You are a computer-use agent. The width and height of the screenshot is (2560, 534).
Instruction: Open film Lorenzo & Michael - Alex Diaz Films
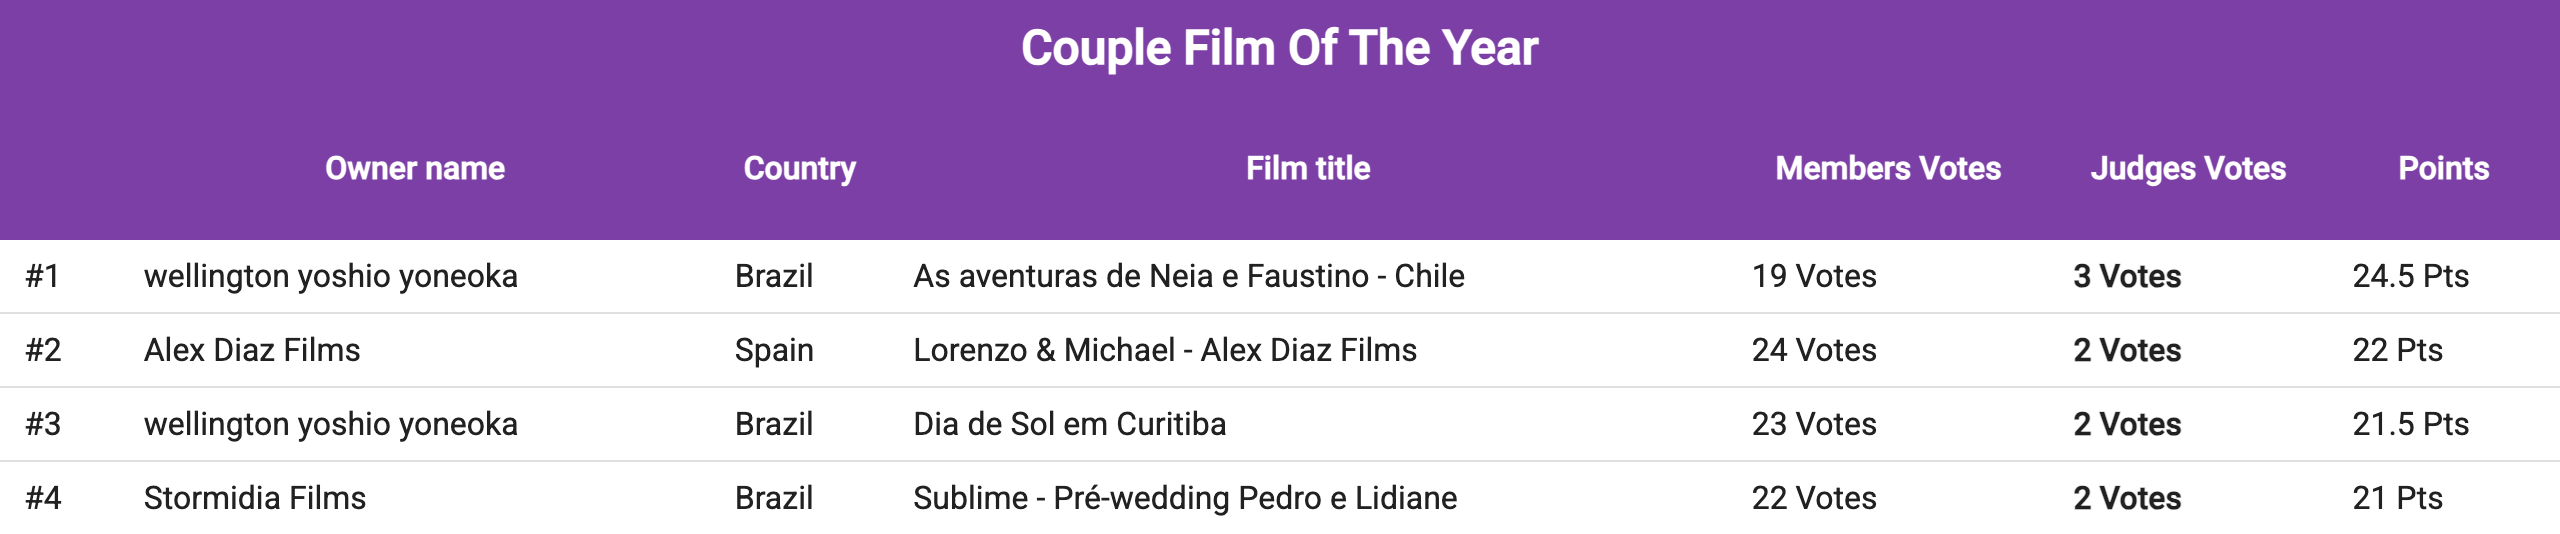pos(1164,350)
